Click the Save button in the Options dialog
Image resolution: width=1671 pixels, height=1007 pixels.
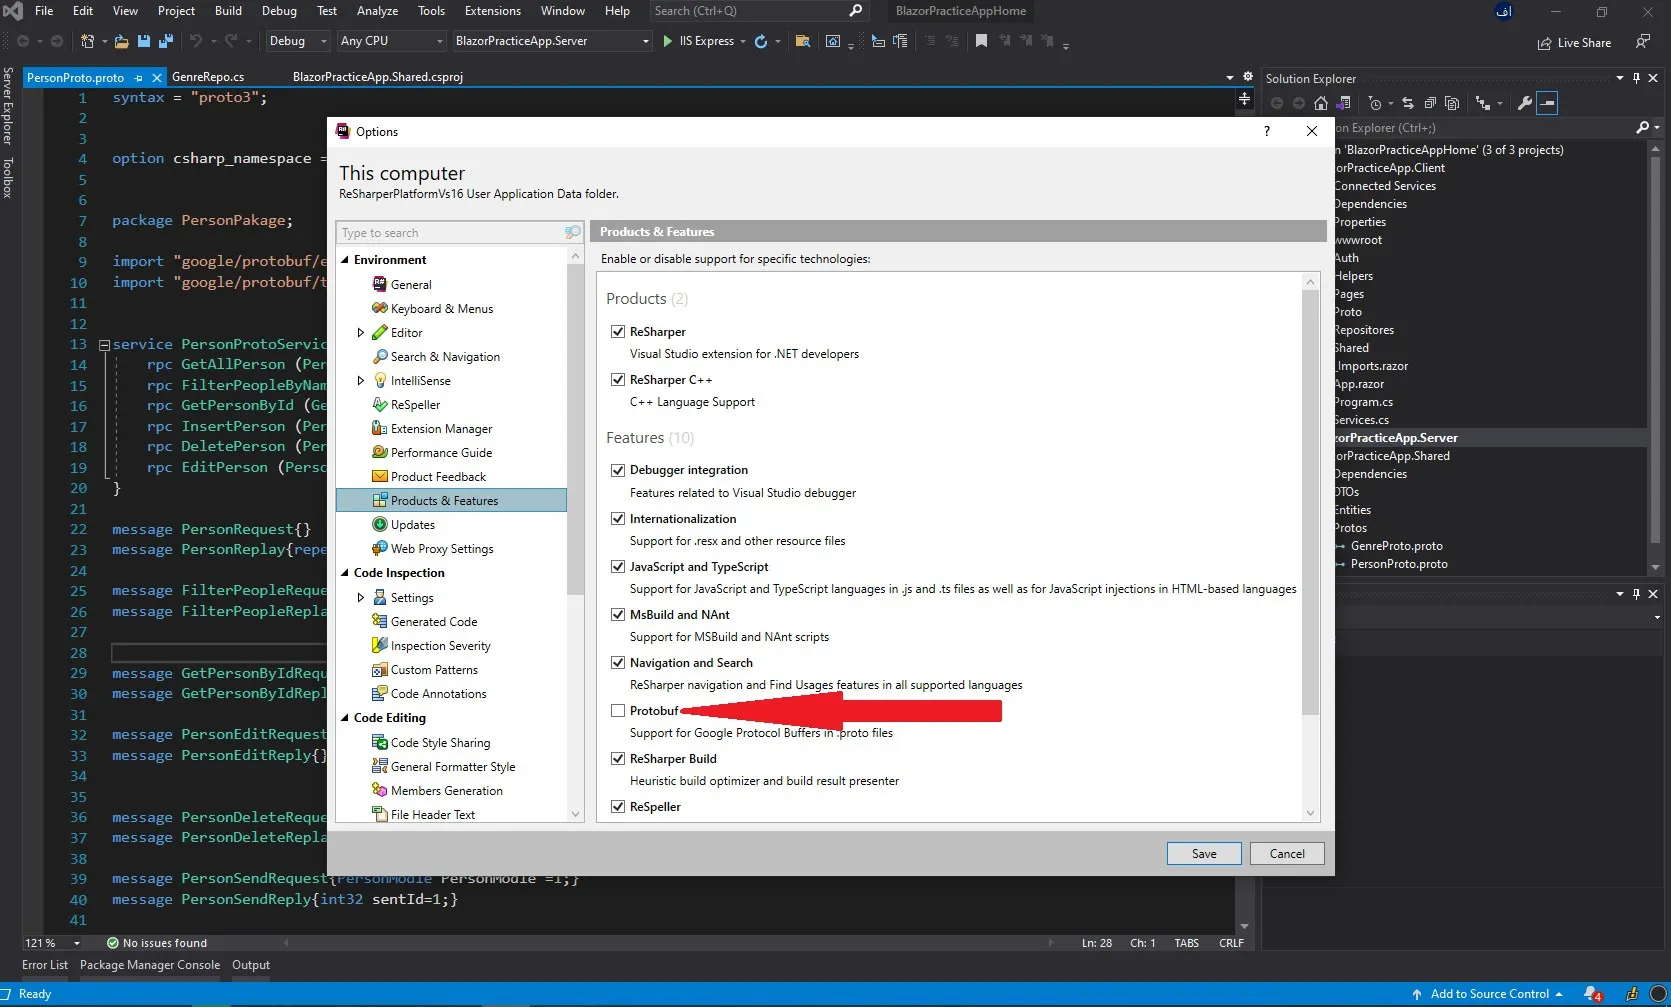pyautogui.click(x=1204, y=854)
